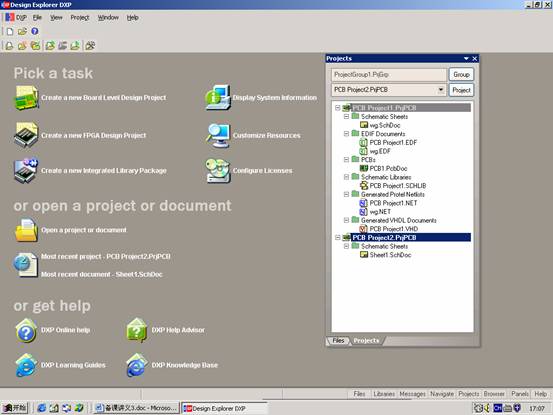Click the DXP Online help icon
Viewport: 553px width, 415px height.
(x=26, y=331)
